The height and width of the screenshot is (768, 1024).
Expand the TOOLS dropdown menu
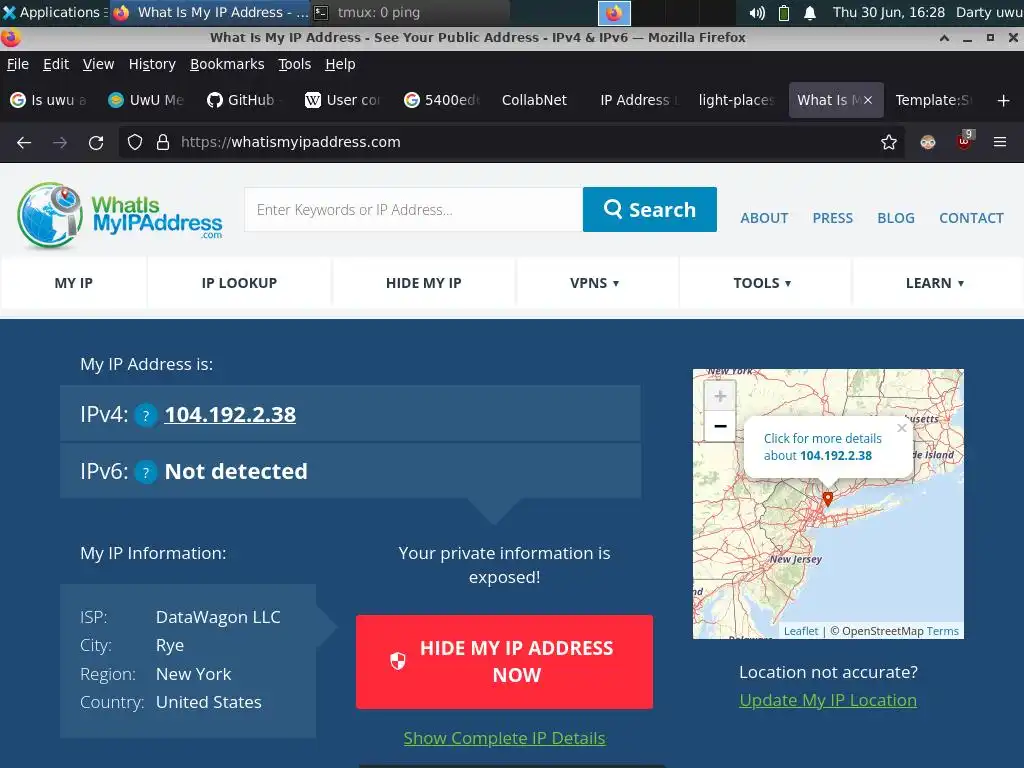[x=762, y=283]
